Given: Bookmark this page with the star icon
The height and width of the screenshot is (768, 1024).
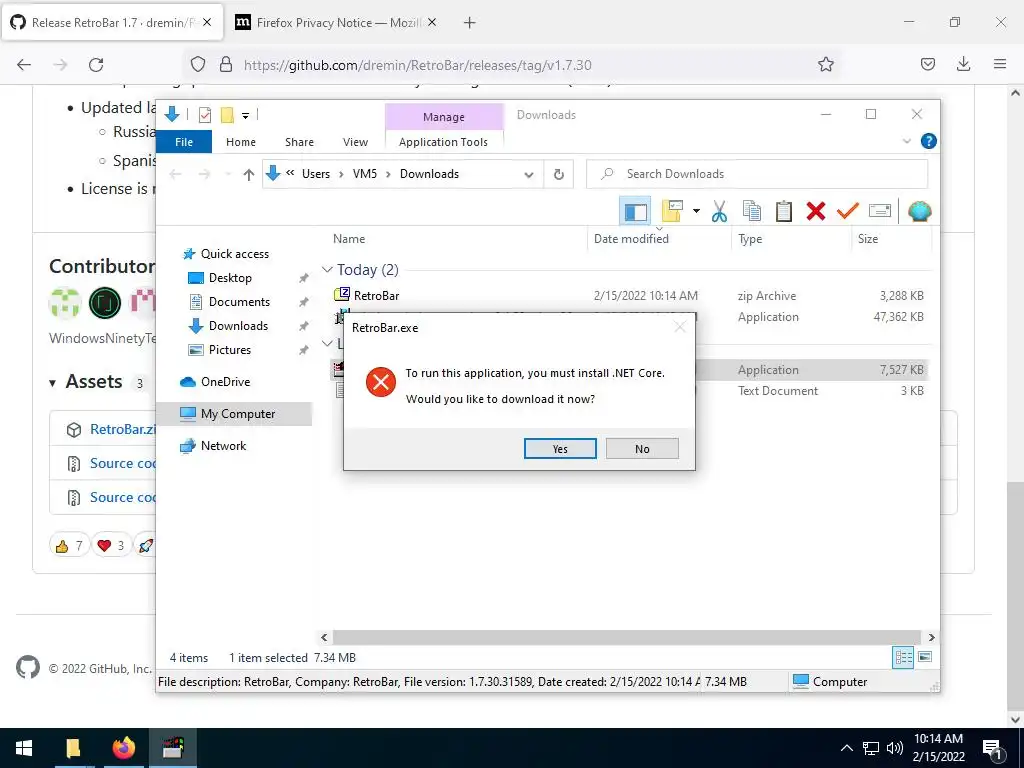Looking at the screenshot, I should click(x=825, y=65).
